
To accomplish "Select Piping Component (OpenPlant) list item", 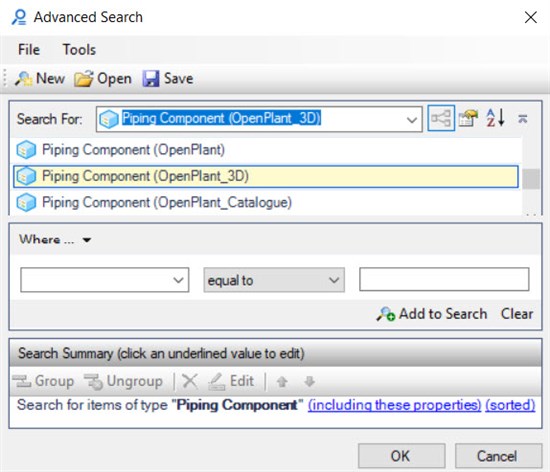I will [266, 150].
